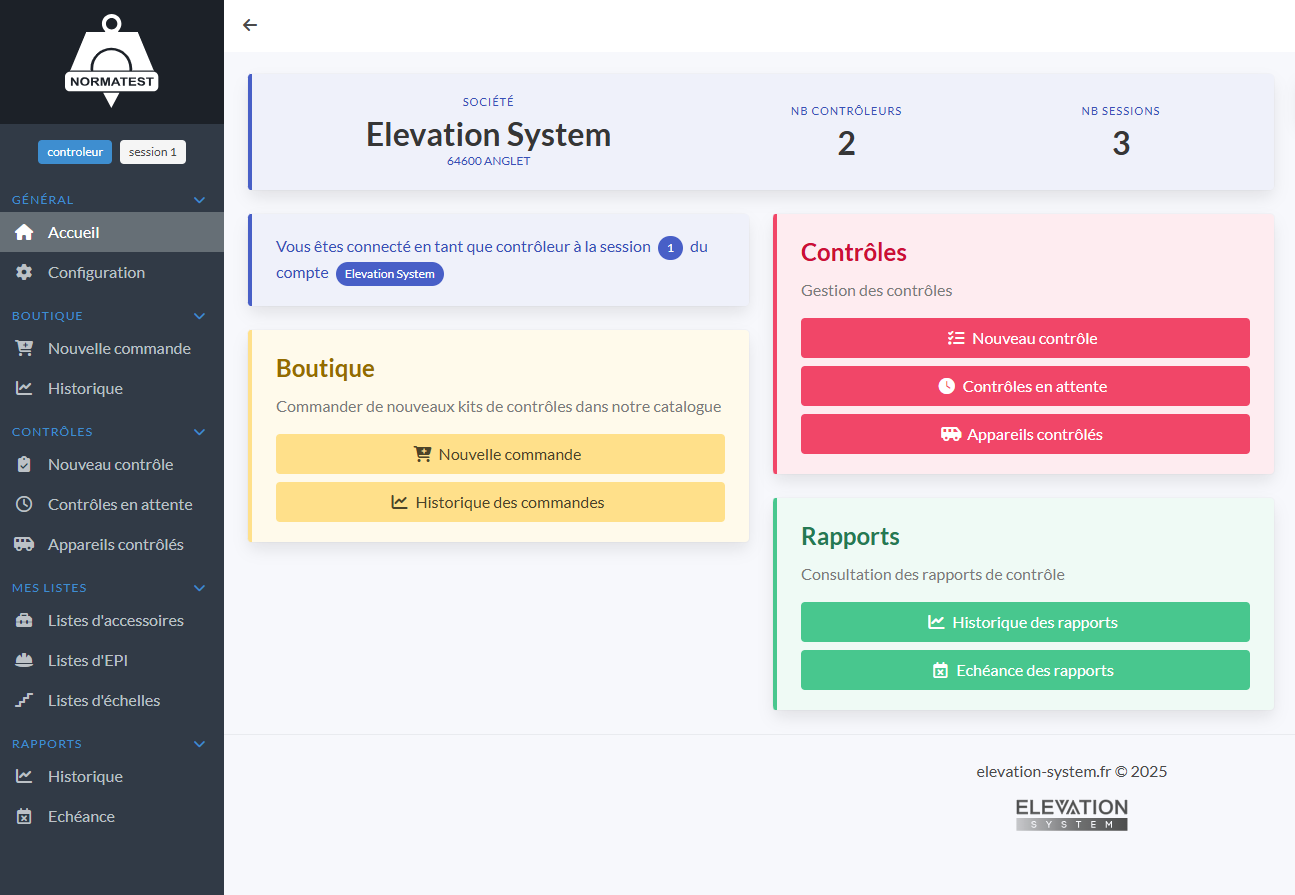This screenshot has height=895, width=1295.
Task: Click the Normatest logo in sidebar
Action: pos(112,61)
